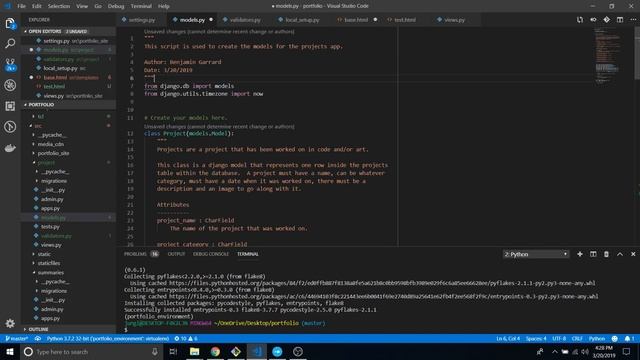Screen dimensions: 640x360
Task: Open Task View on the taskbar
Action: [173, 351]
